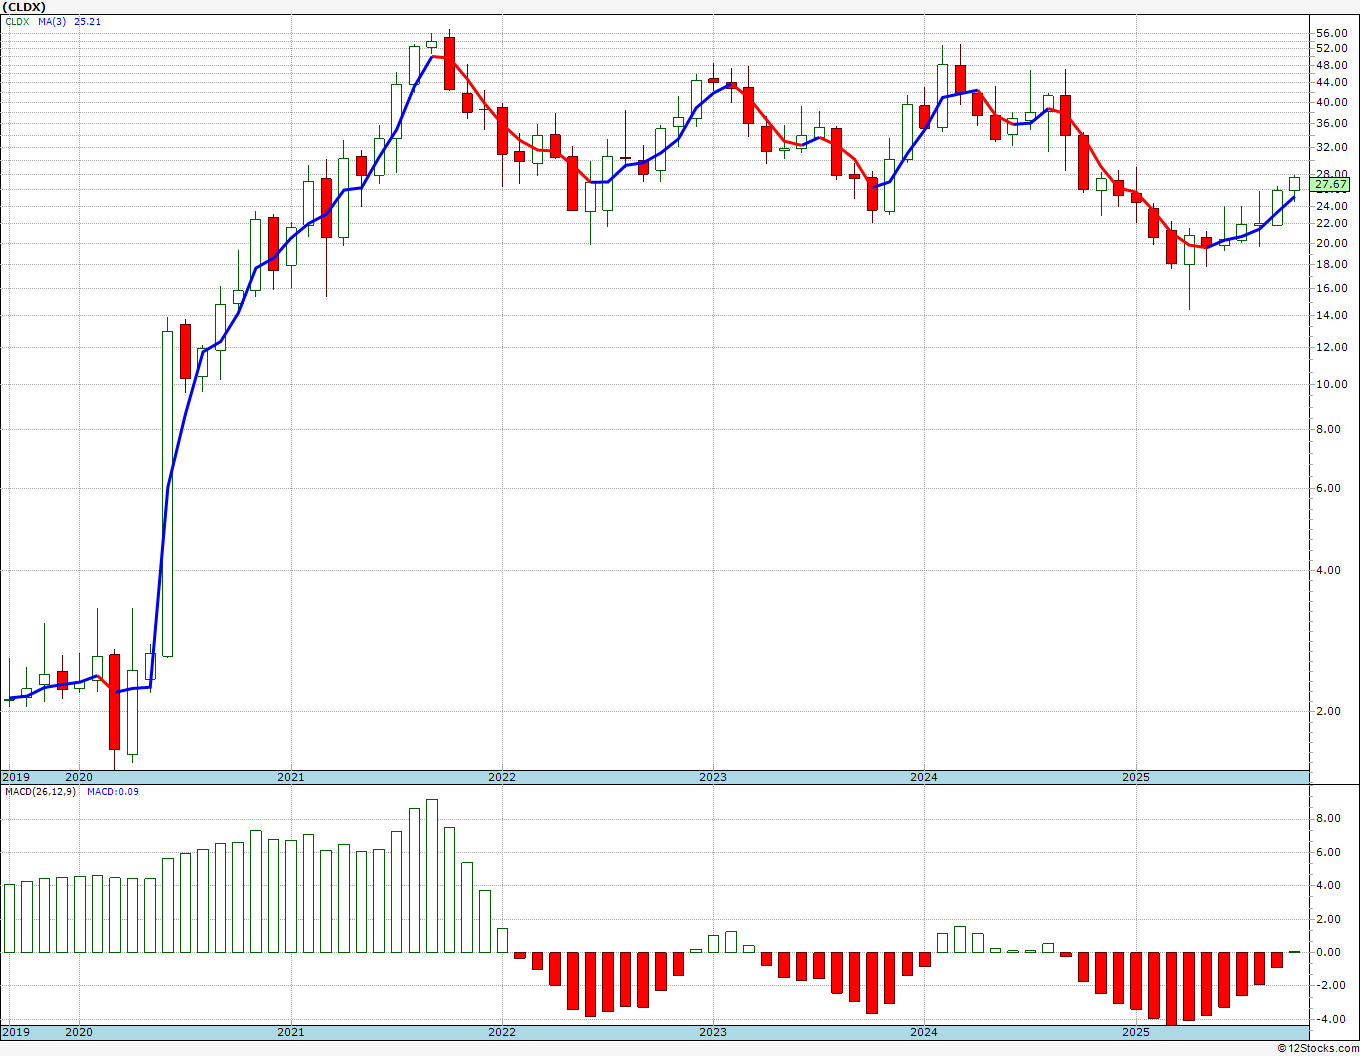The width and height of the screenshot is (1360, 1056).
Task: Click the 18.00 price axis label
Action: (x=1331, y=265)
